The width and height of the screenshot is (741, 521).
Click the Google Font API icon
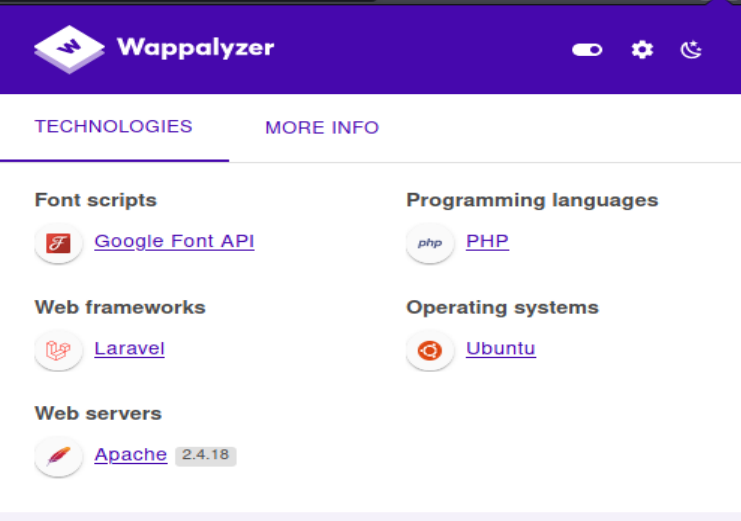pyautogui.click(x=58, y=243)
